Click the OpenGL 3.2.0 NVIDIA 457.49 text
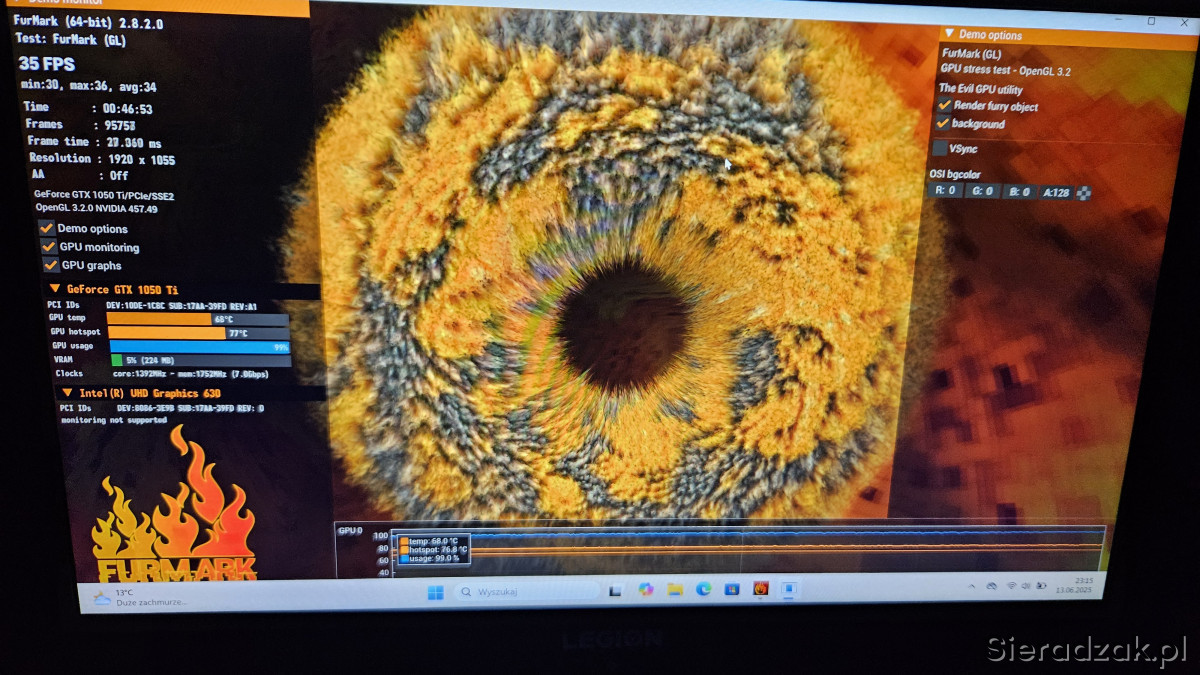Screen dimensions: 1200x675 point(97,208)
